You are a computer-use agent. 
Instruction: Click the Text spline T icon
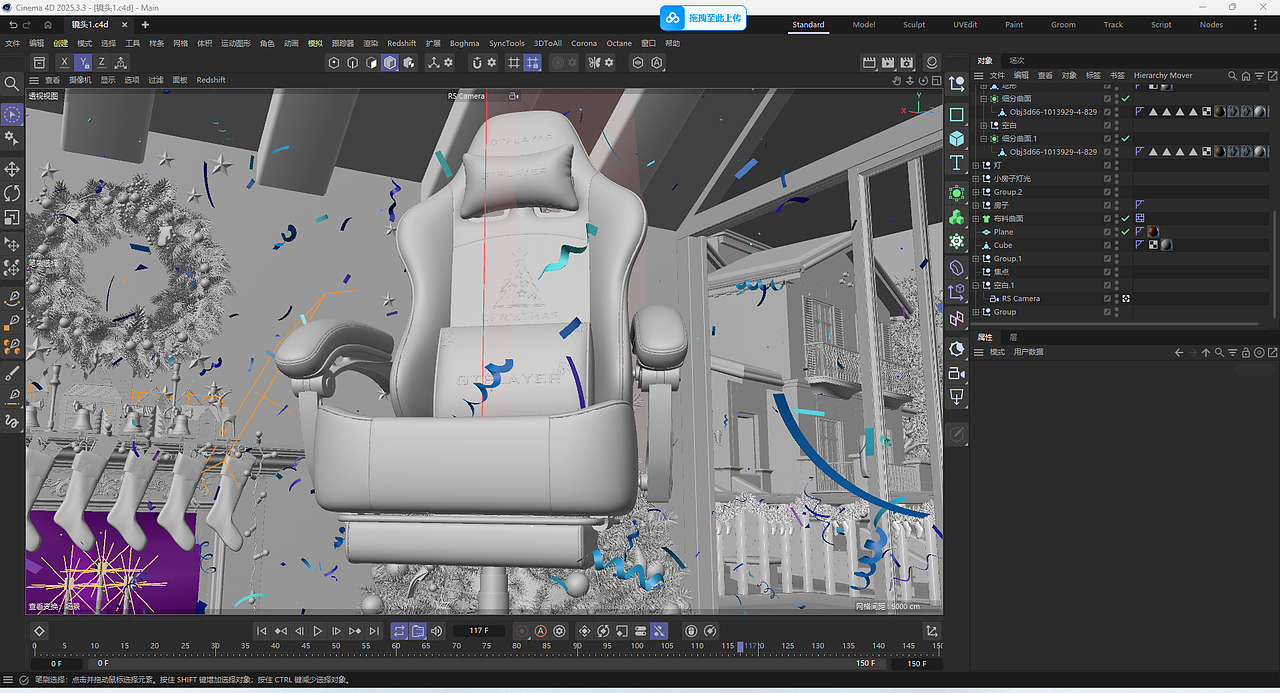click(x=957, y=162)
